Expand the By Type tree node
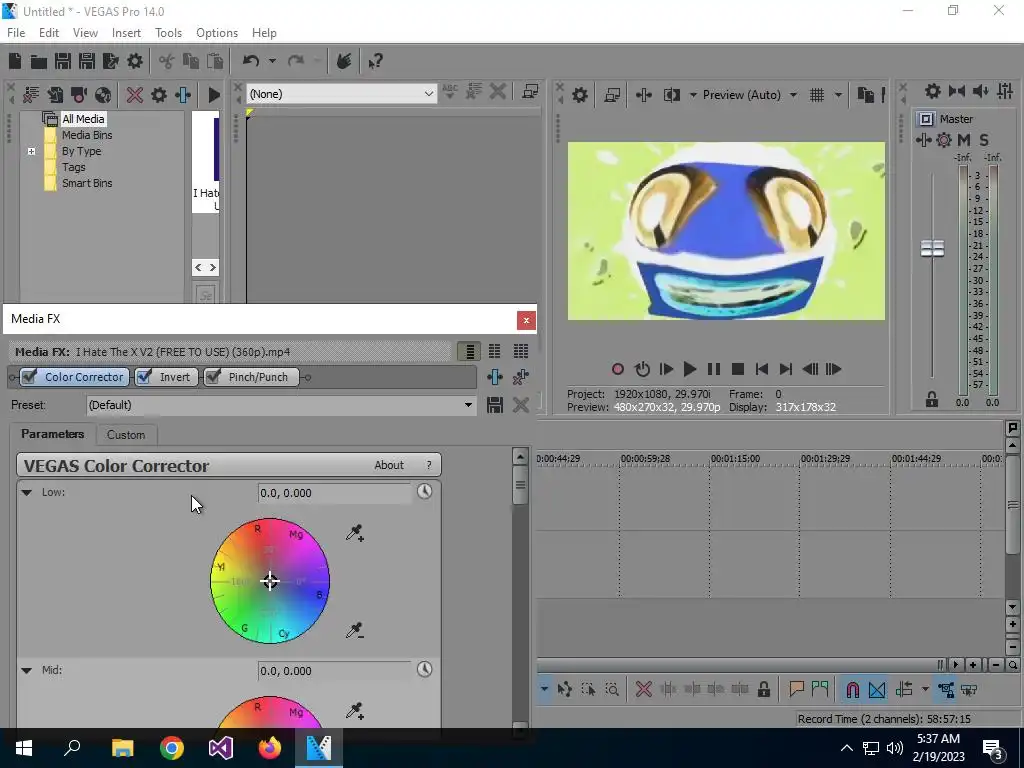Screen dimensions: 1024x768 [x=31, y=152]
